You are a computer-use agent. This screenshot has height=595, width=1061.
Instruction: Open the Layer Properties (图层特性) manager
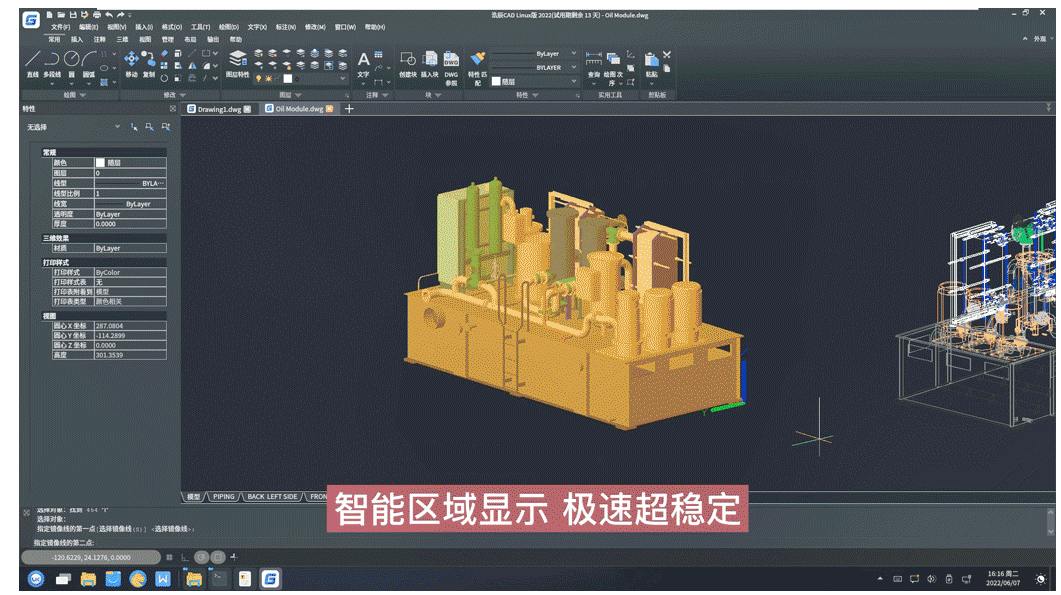point(238,60)
